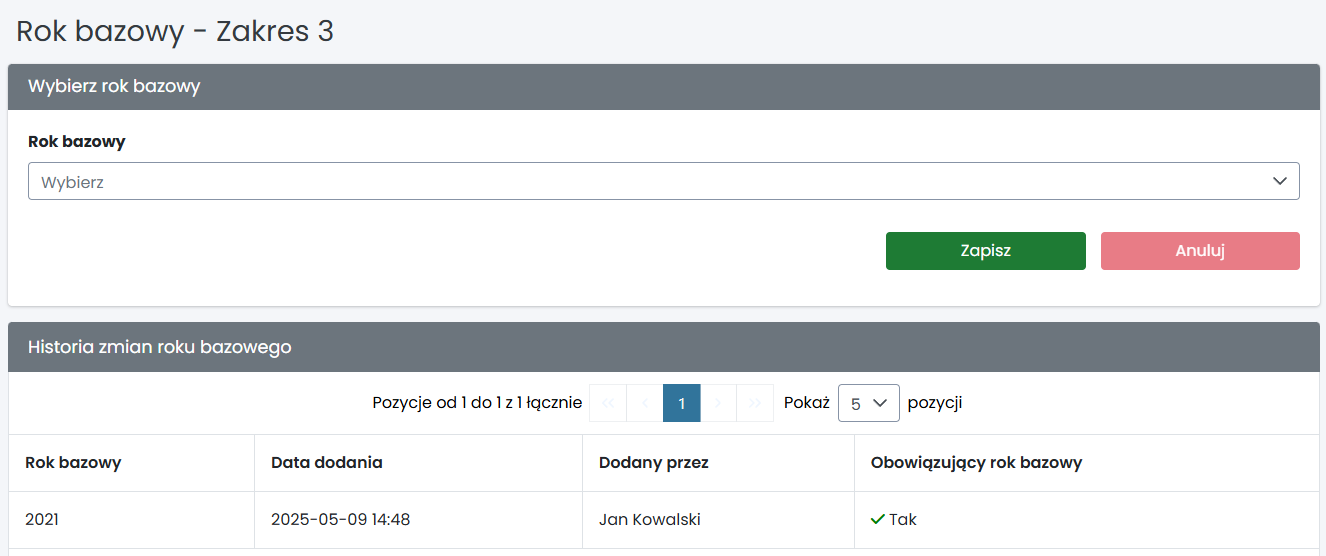Image resolution: width=1326 pixels, height=556 pixels.
Task: Click the Wybierz rok bazowy panel header
Action: tap(114, 86)
